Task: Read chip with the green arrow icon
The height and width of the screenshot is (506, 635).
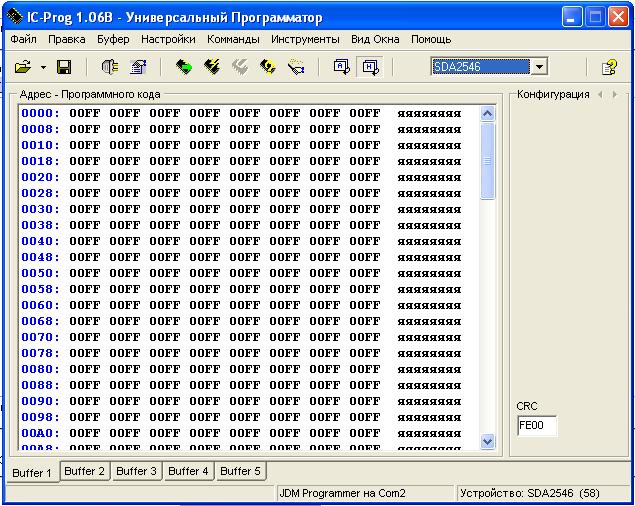Action: pos(184,67)
